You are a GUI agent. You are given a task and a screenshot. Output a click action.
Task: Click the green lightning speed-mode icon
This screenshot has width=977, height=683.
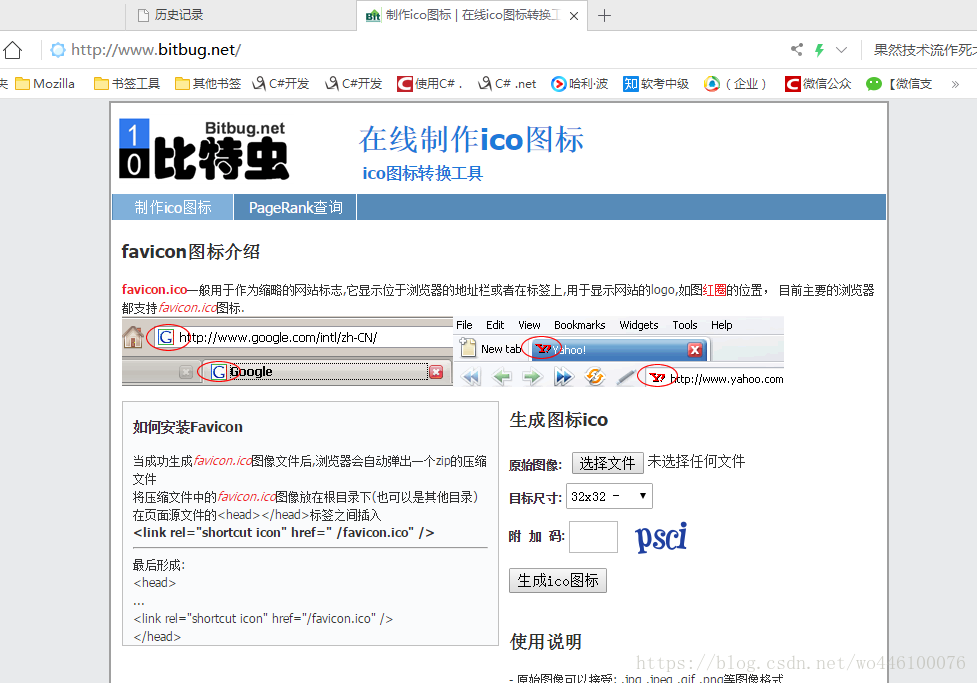(819, 50)
